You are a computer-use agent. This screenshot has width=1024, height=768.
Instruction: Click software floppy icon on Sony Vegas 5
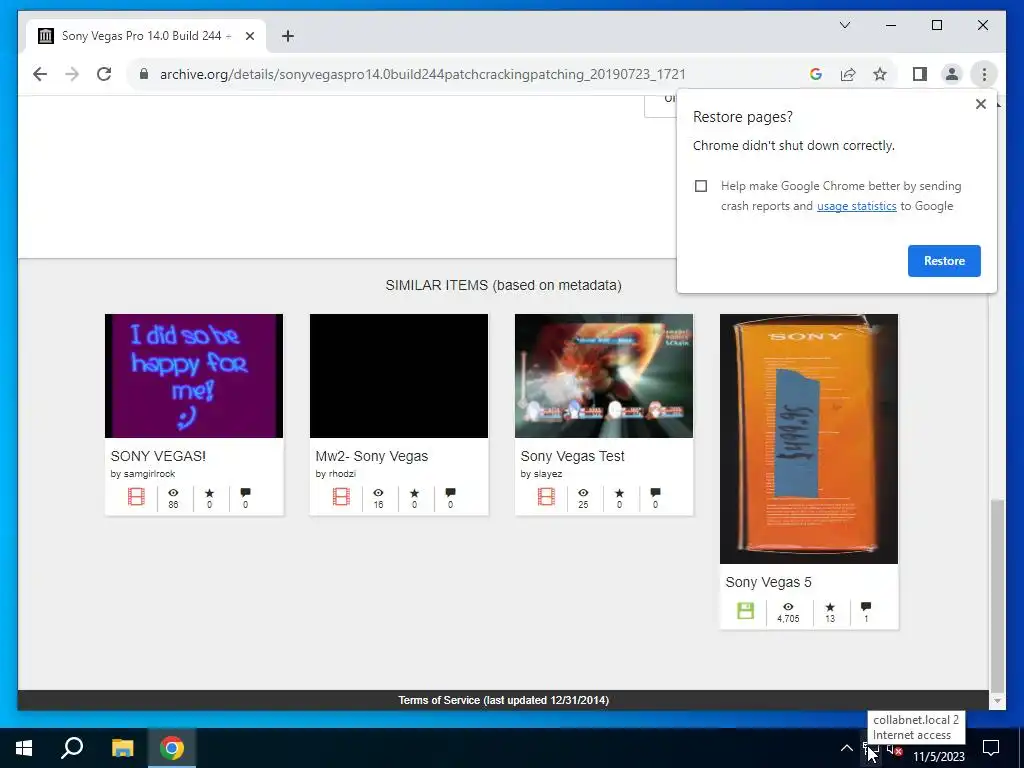tap(745, 611)
